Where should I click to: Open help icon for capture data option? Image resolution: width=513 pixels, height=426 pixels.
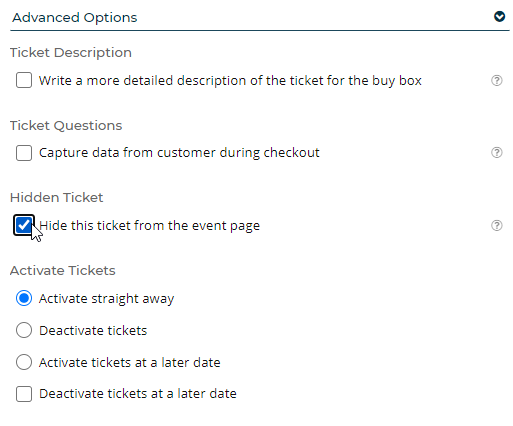click(x=496, y=152)
